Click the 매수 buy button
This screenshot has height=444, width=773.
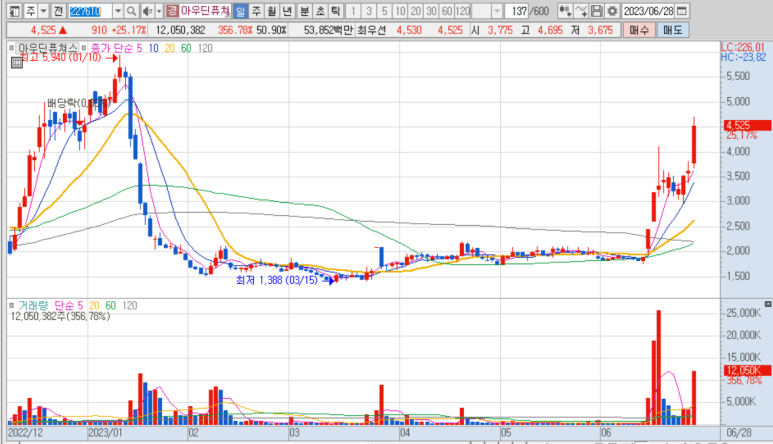pyautogui.click(x=639, y=30)
